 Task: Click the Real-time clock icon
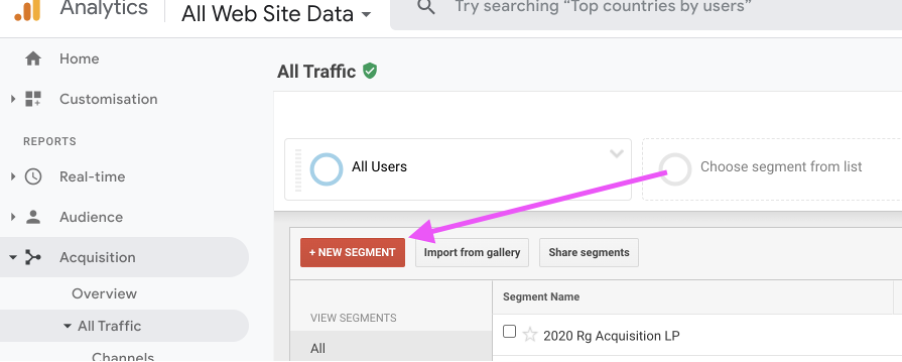pyautogui.click(x=33, y=177)
